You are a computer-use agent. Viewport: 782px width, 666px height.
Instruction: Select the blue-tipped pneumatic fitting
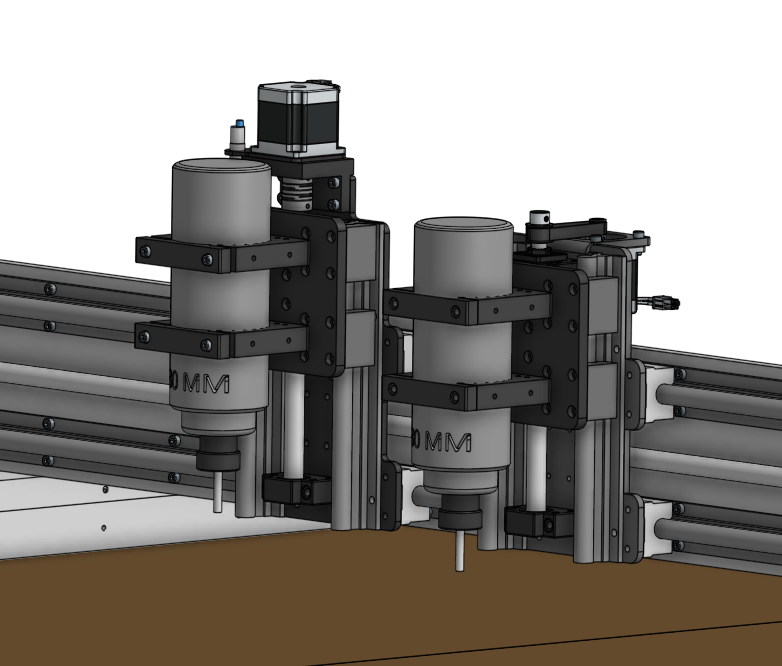point(236,137)
